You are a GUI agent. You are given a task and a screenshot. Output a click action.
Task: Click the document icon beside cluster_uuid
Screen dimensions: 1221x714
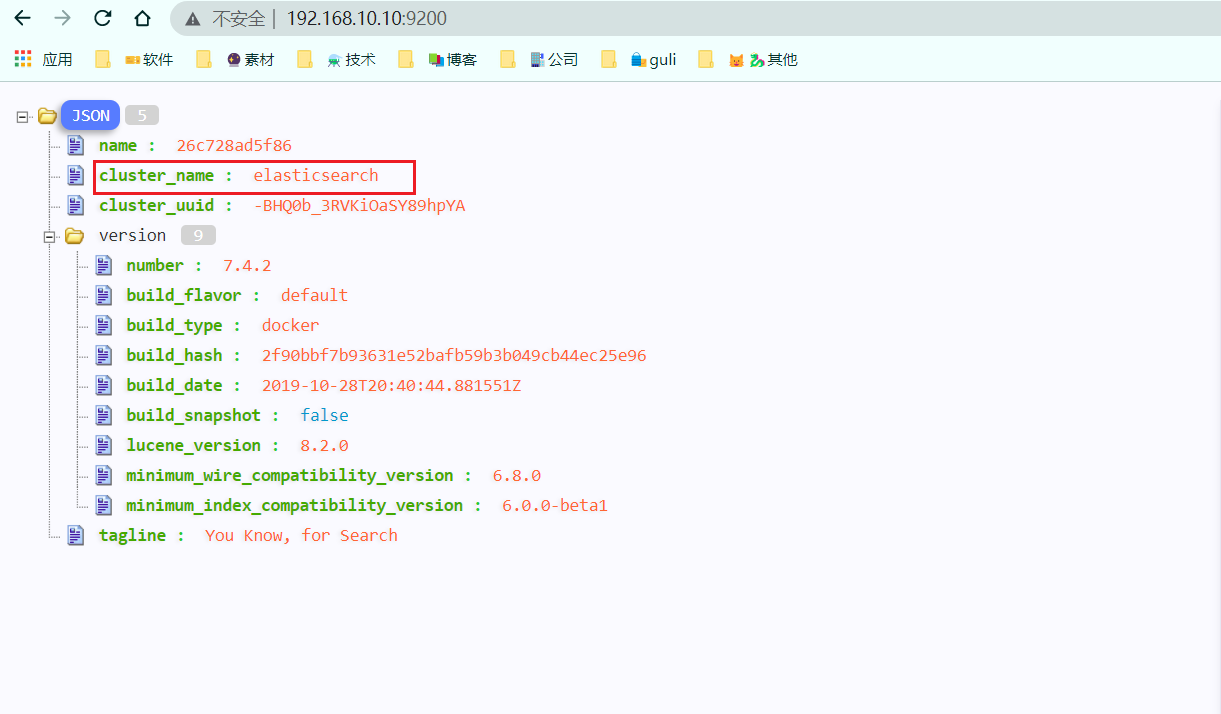(75, 205)
